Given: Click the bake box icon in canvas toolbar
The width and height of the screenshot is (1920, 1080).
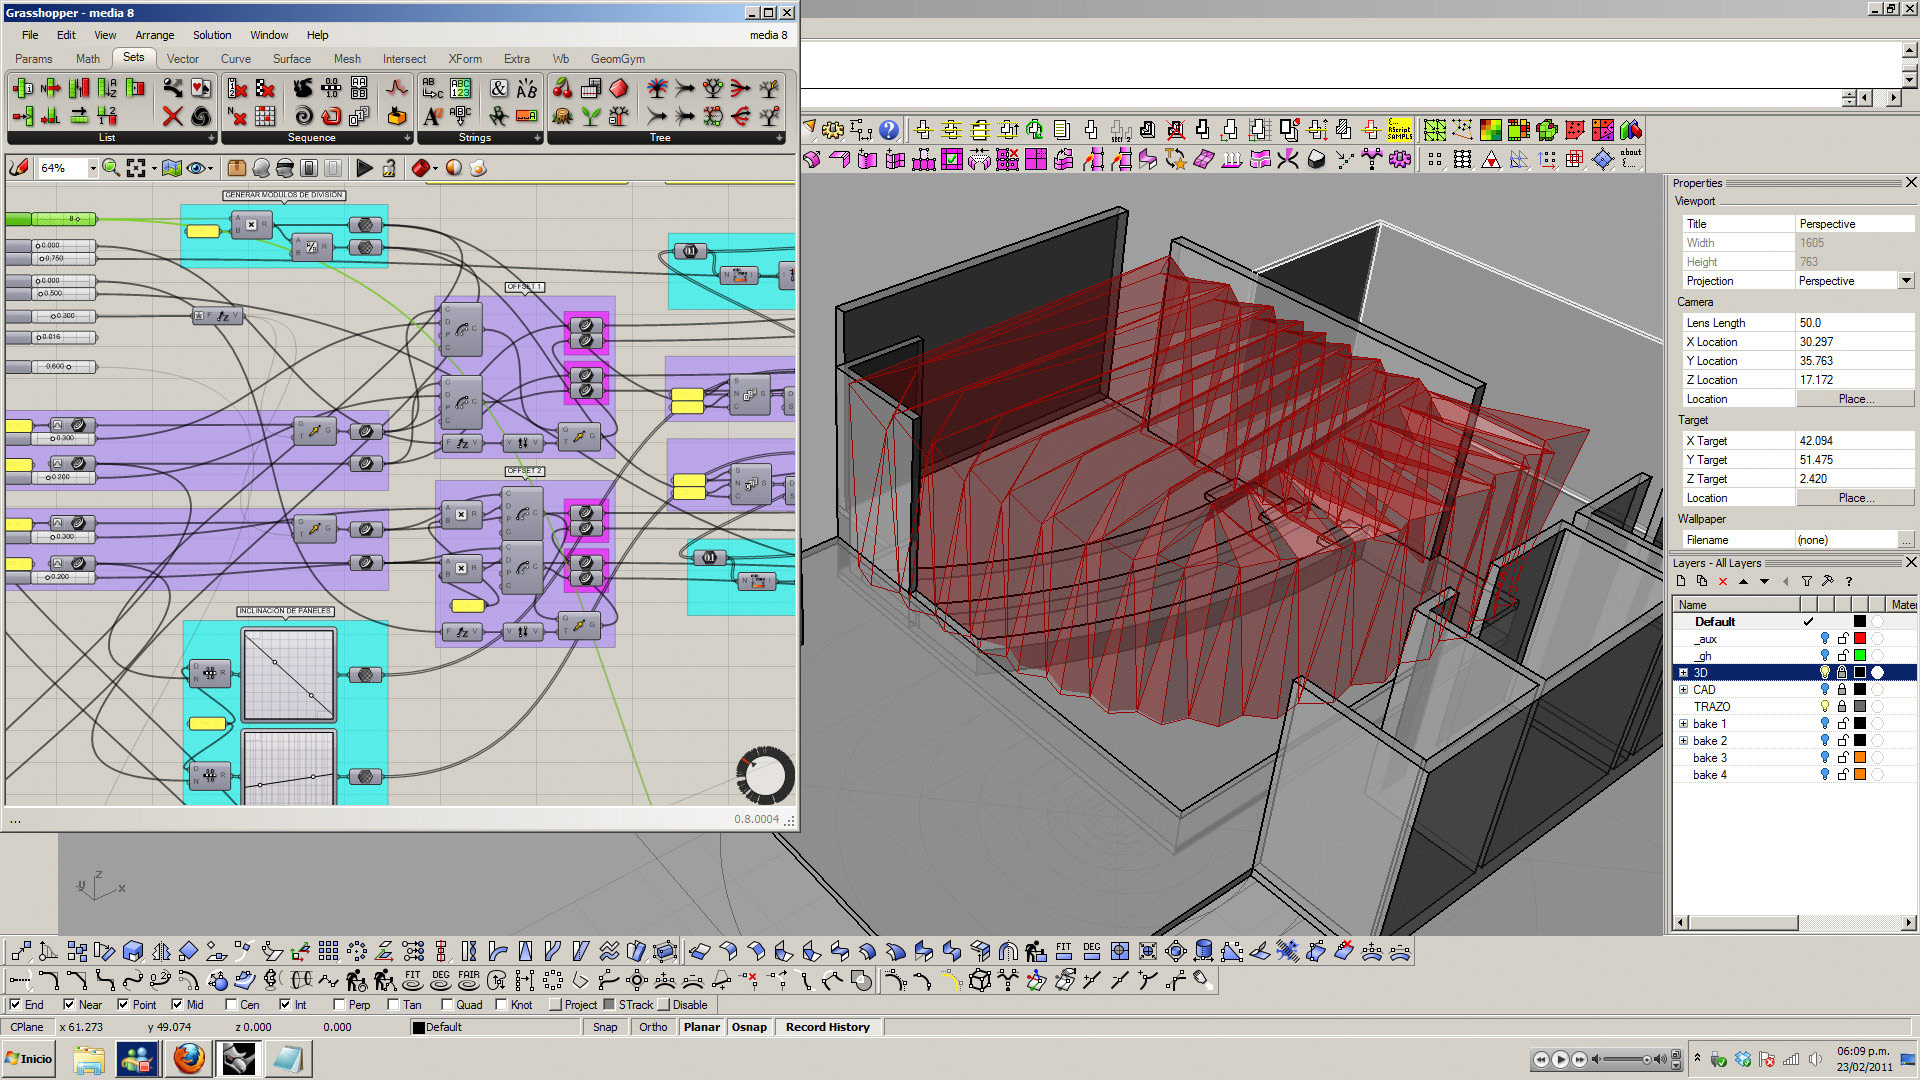Looking at the screenshot, I should point(237,168).
